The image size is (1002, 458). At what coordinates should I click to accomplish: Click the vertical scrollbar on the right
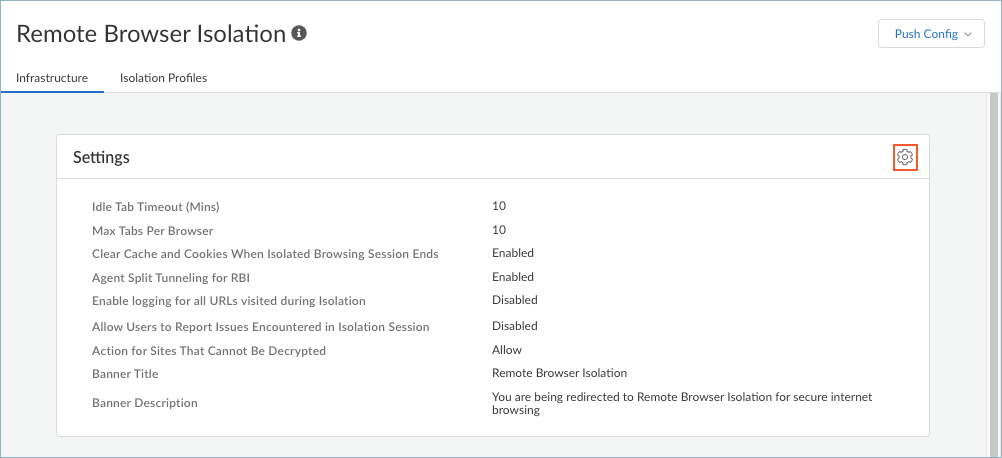pyautogui.click(x=993, y=270)
